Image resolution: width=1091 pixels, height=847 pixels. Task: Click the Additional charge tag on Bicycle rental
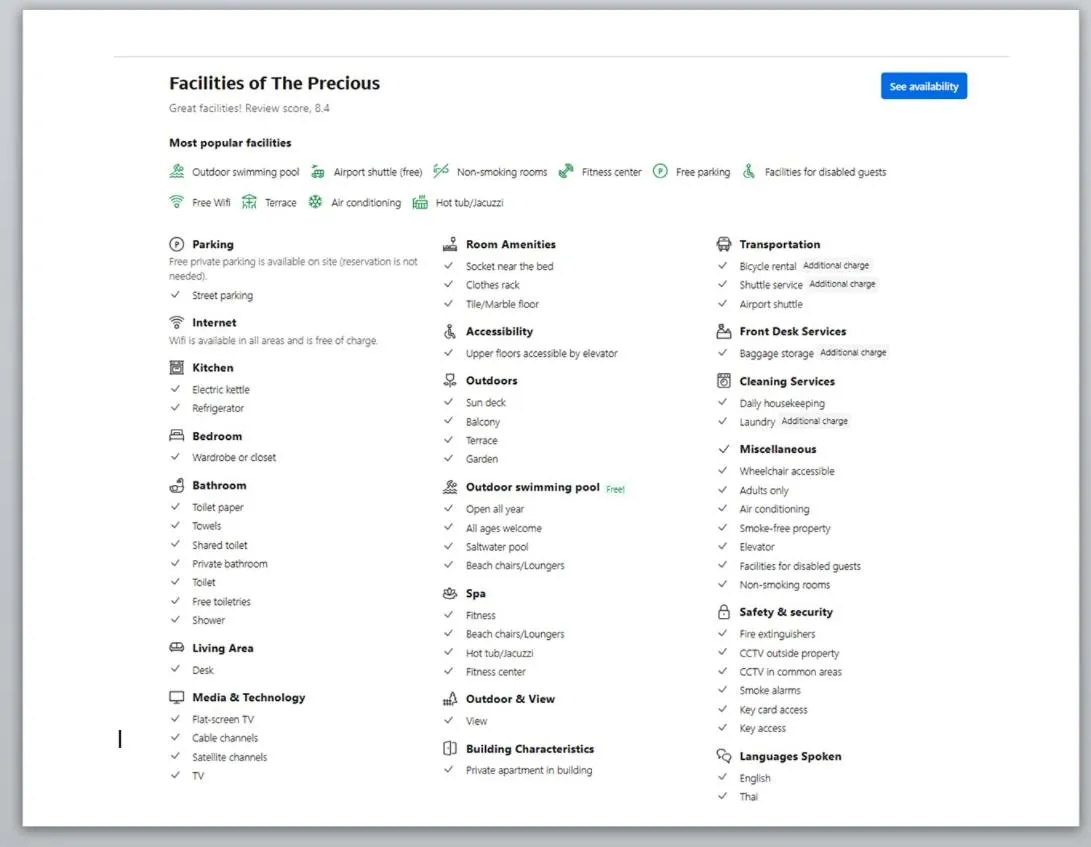(837, 265)
